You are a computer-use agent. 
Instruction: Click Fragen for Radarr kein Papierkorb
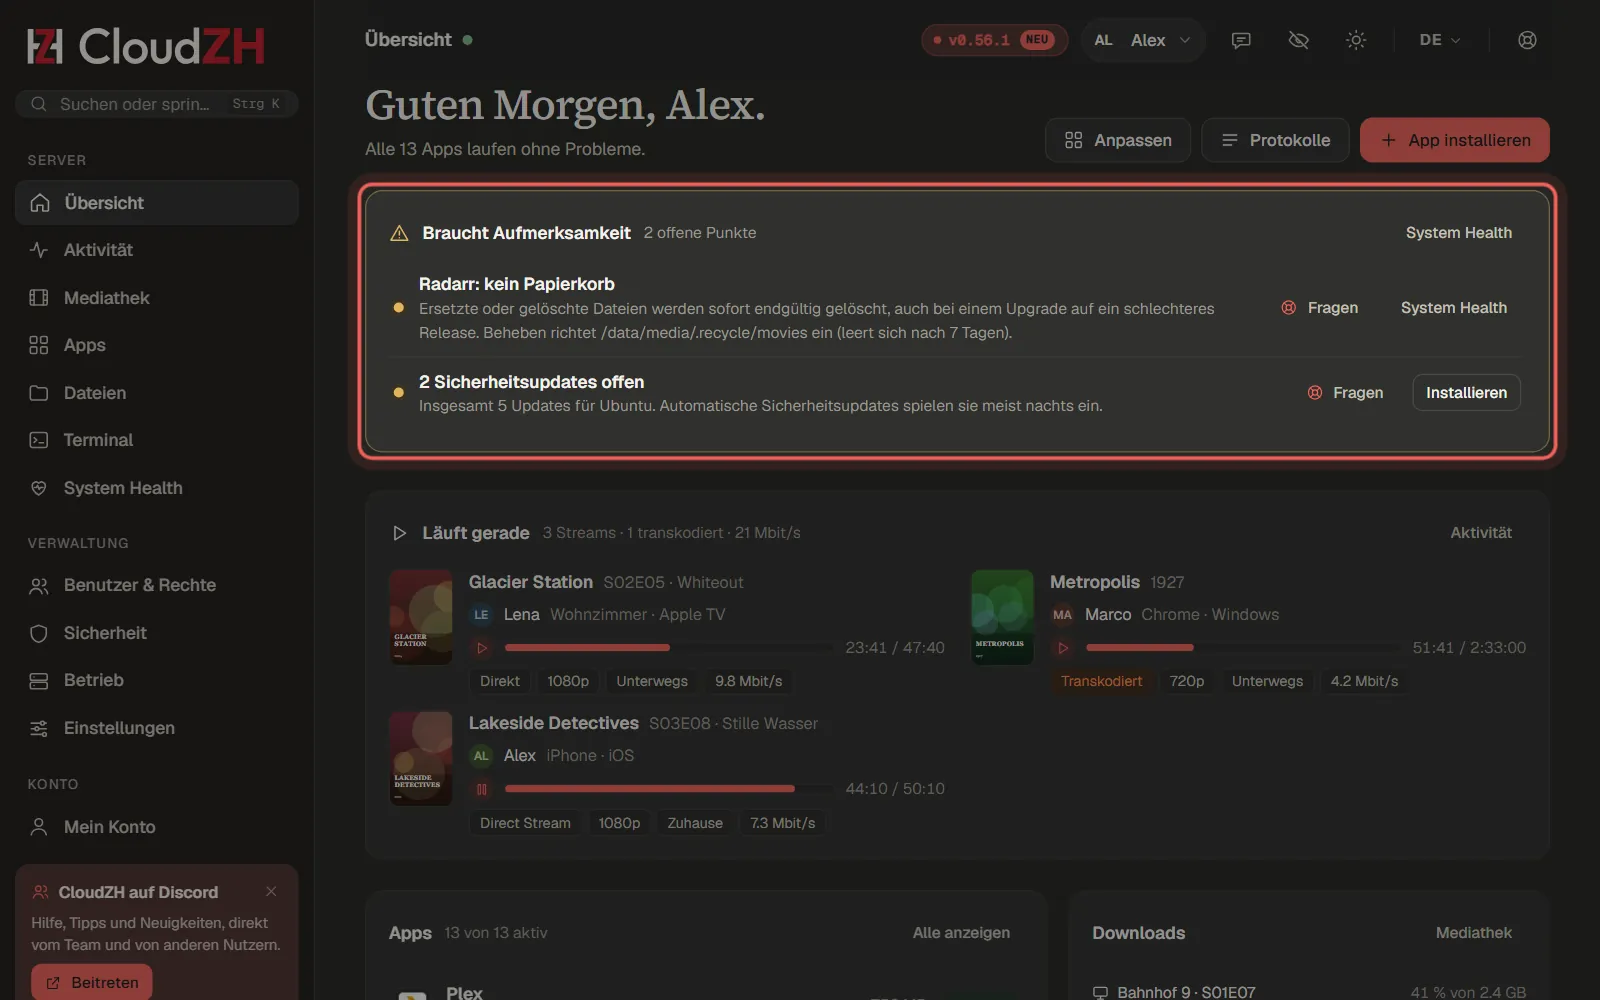click(x=1320, y=308)
